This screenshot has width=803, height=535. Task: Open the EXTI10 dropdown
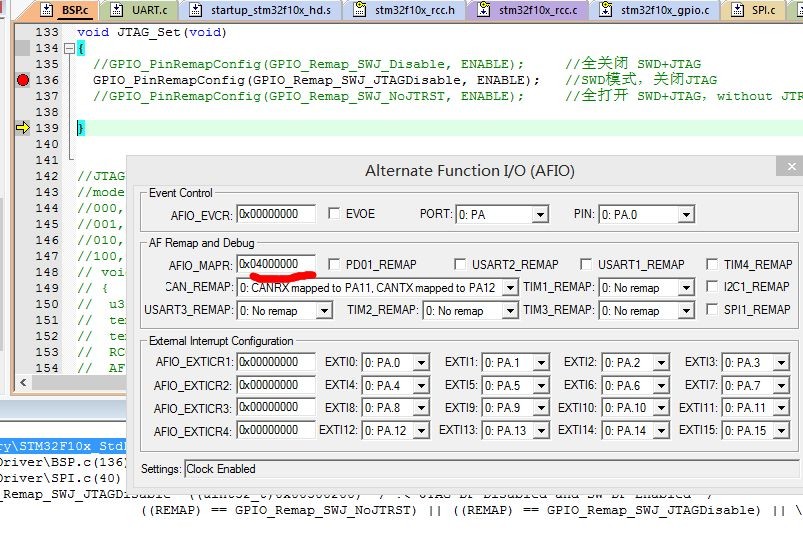(x=635, y=408)
